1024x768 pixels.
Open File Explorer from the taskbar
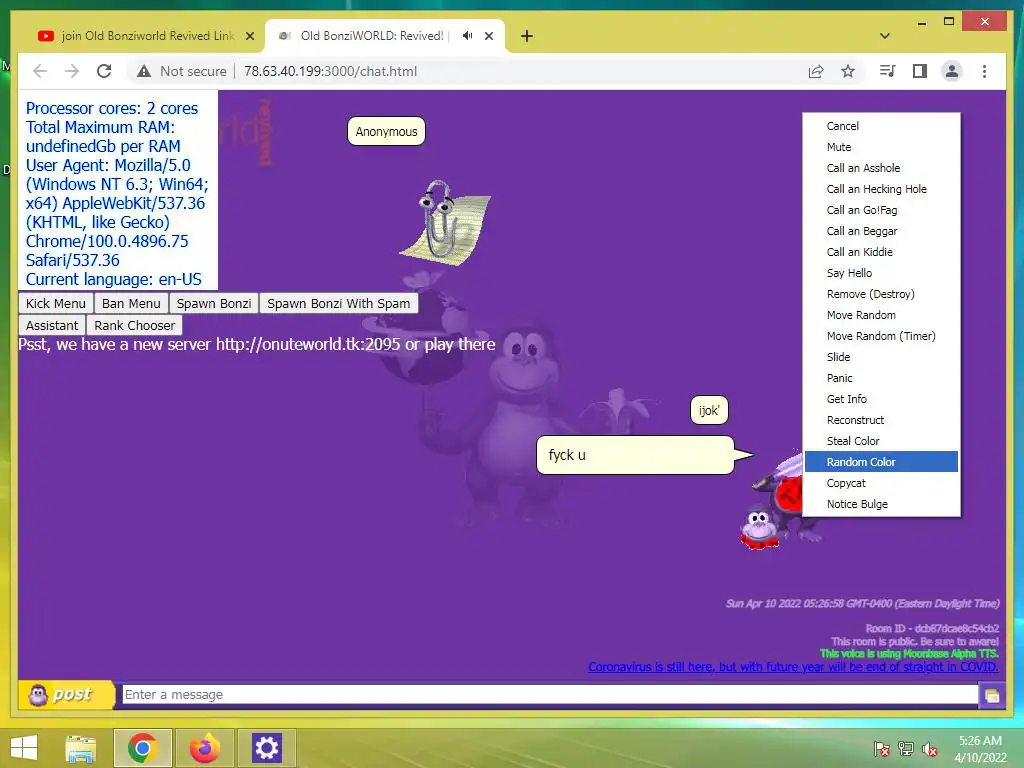(80, 748)
